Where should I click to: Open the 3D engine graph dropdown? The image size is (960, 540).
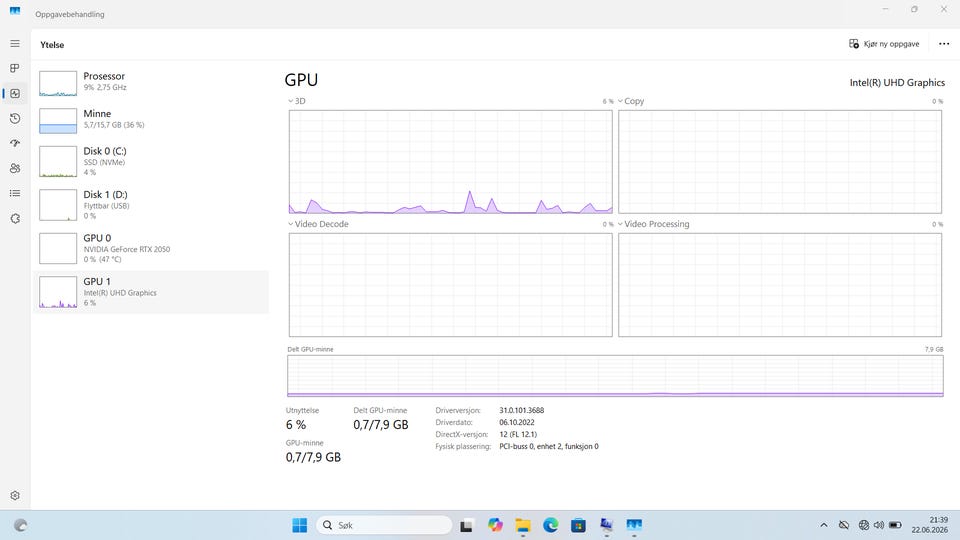pyautogui.click(x=296, y=101)
